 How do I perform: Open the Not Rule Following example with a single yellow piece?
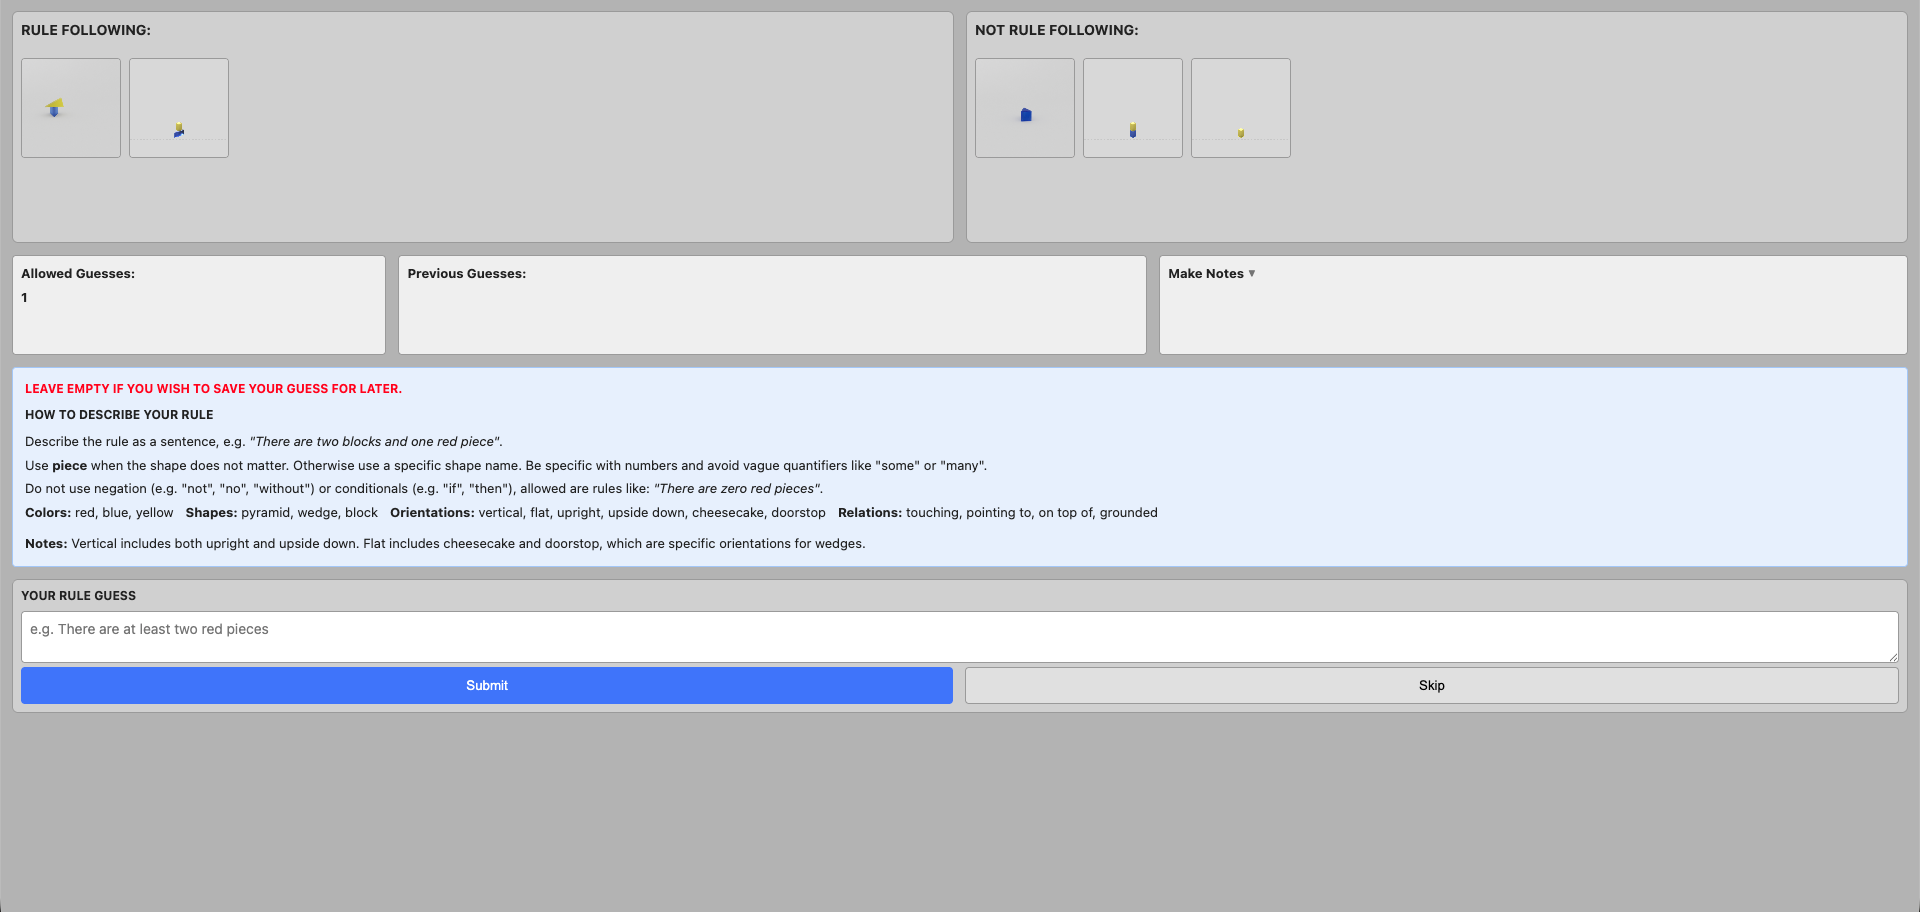point(1241,108)
